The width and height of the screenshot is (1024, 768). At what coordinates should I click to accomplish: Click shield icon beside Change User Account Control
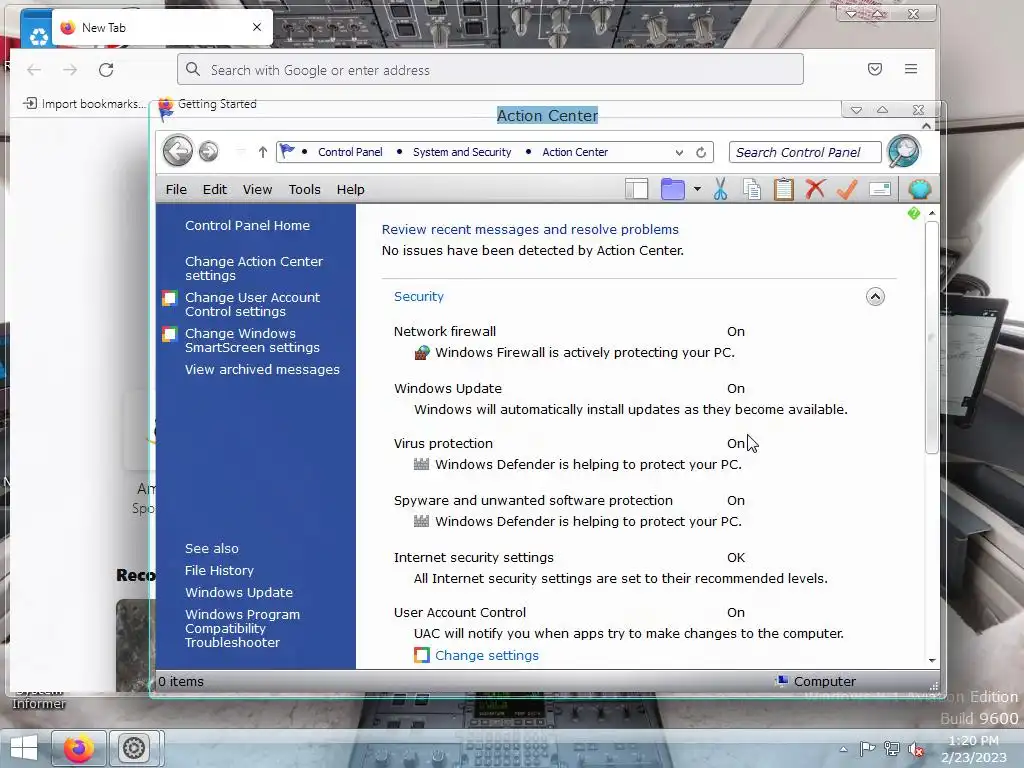click(169, 298)
